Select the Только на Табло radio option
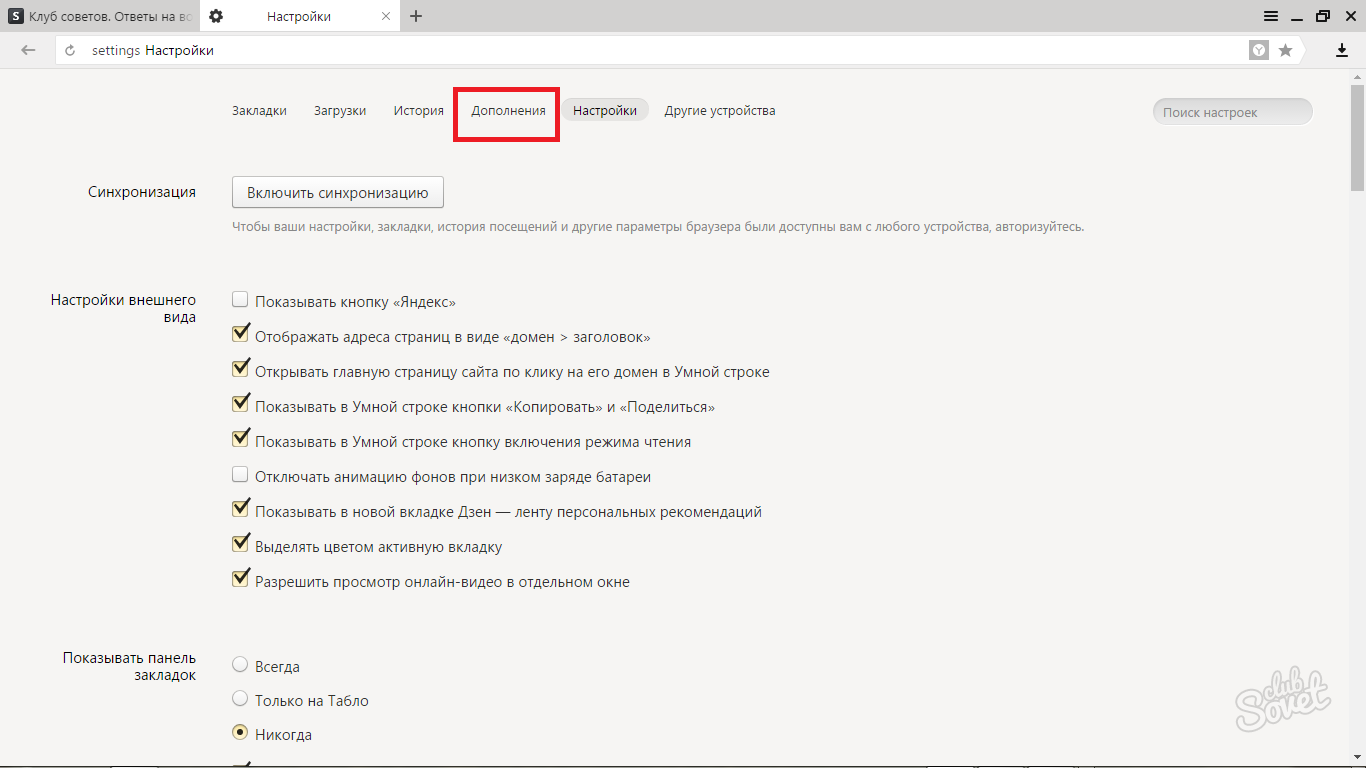The width and height of the screenshot is (1366, 768). pyautogui.click(x=240, y=698)
